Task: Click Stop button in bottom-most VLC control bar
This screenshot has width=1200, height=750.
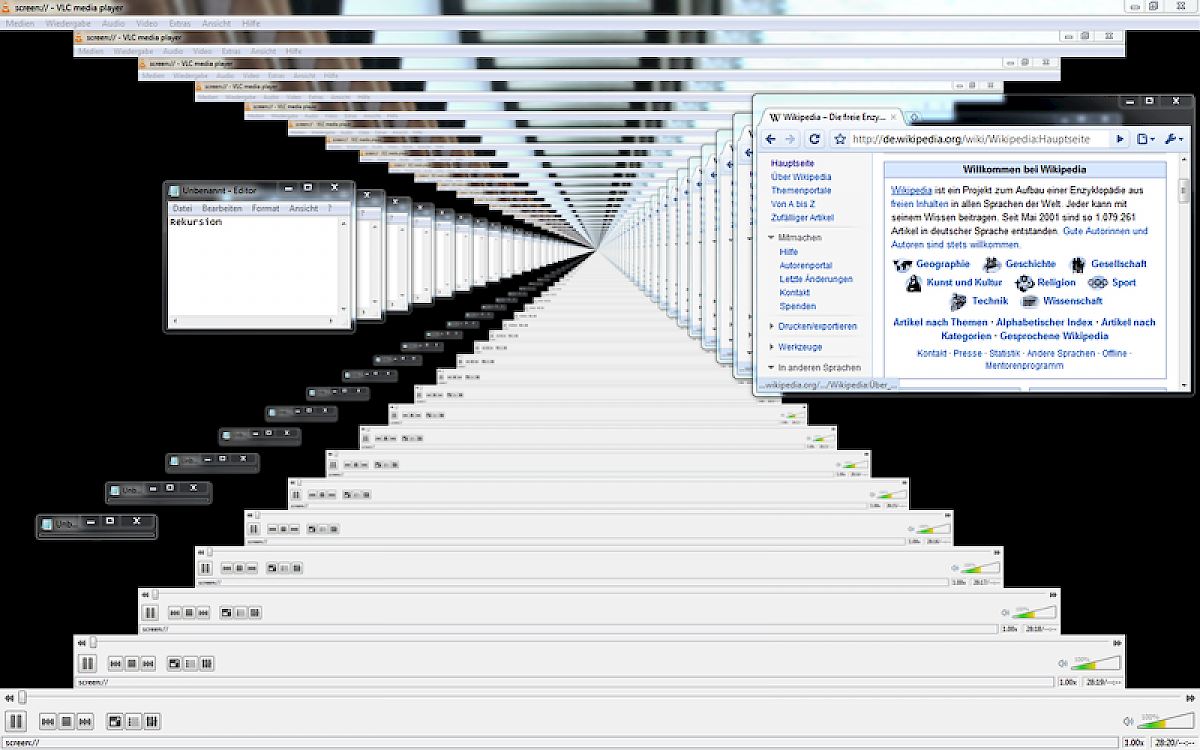Action: pyautogui.click(x=67, y=721)
